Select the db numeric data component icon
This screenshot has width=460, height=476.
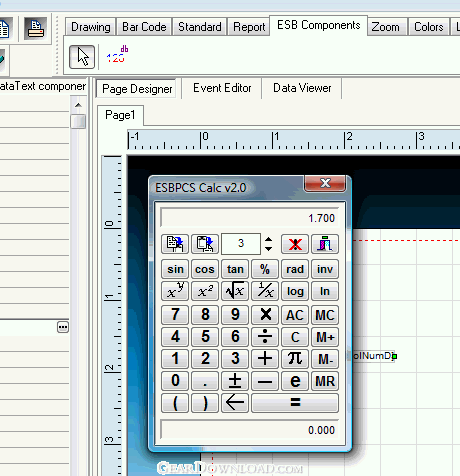coord(117,55)
